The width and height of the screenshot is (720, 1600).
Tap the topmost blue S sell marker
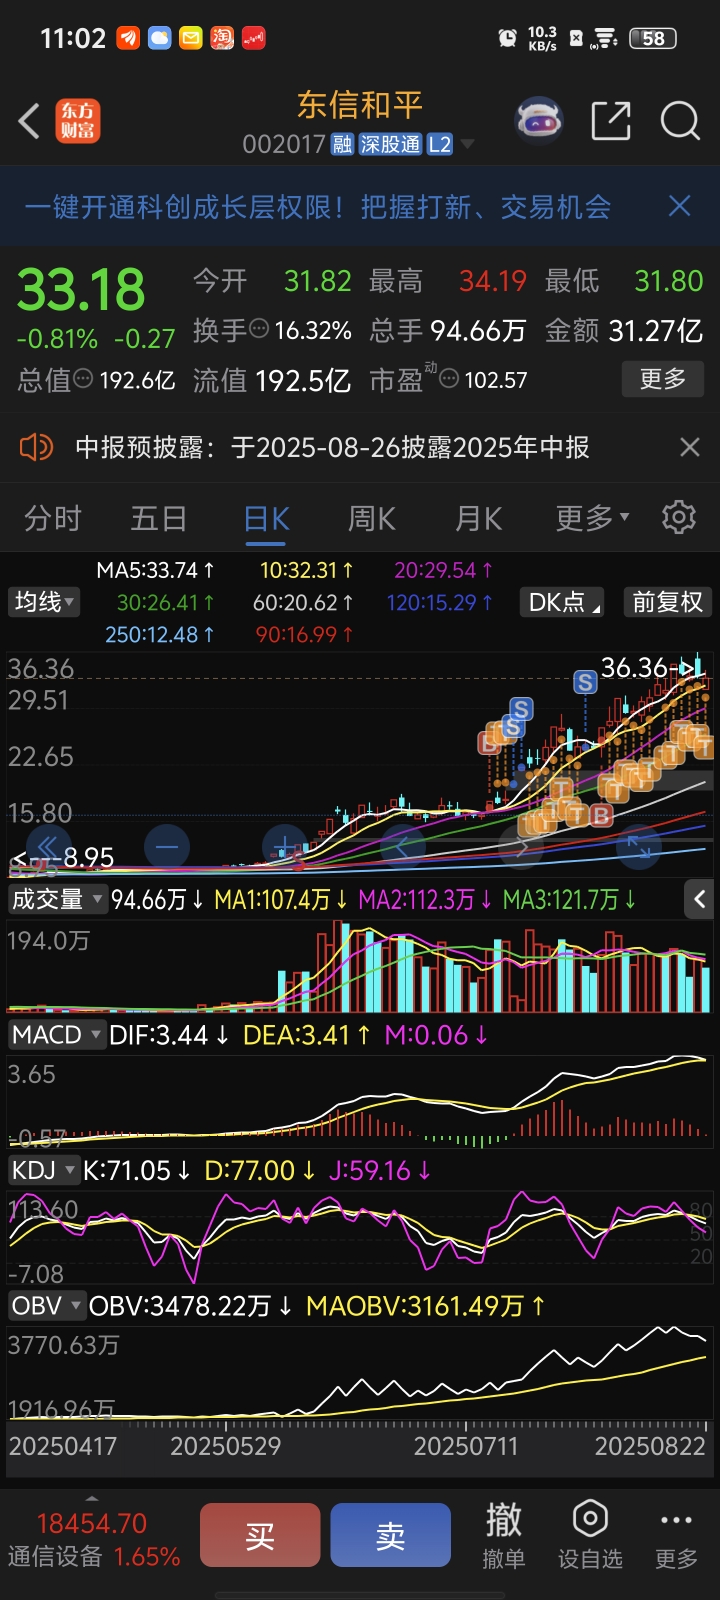point(585,682)
